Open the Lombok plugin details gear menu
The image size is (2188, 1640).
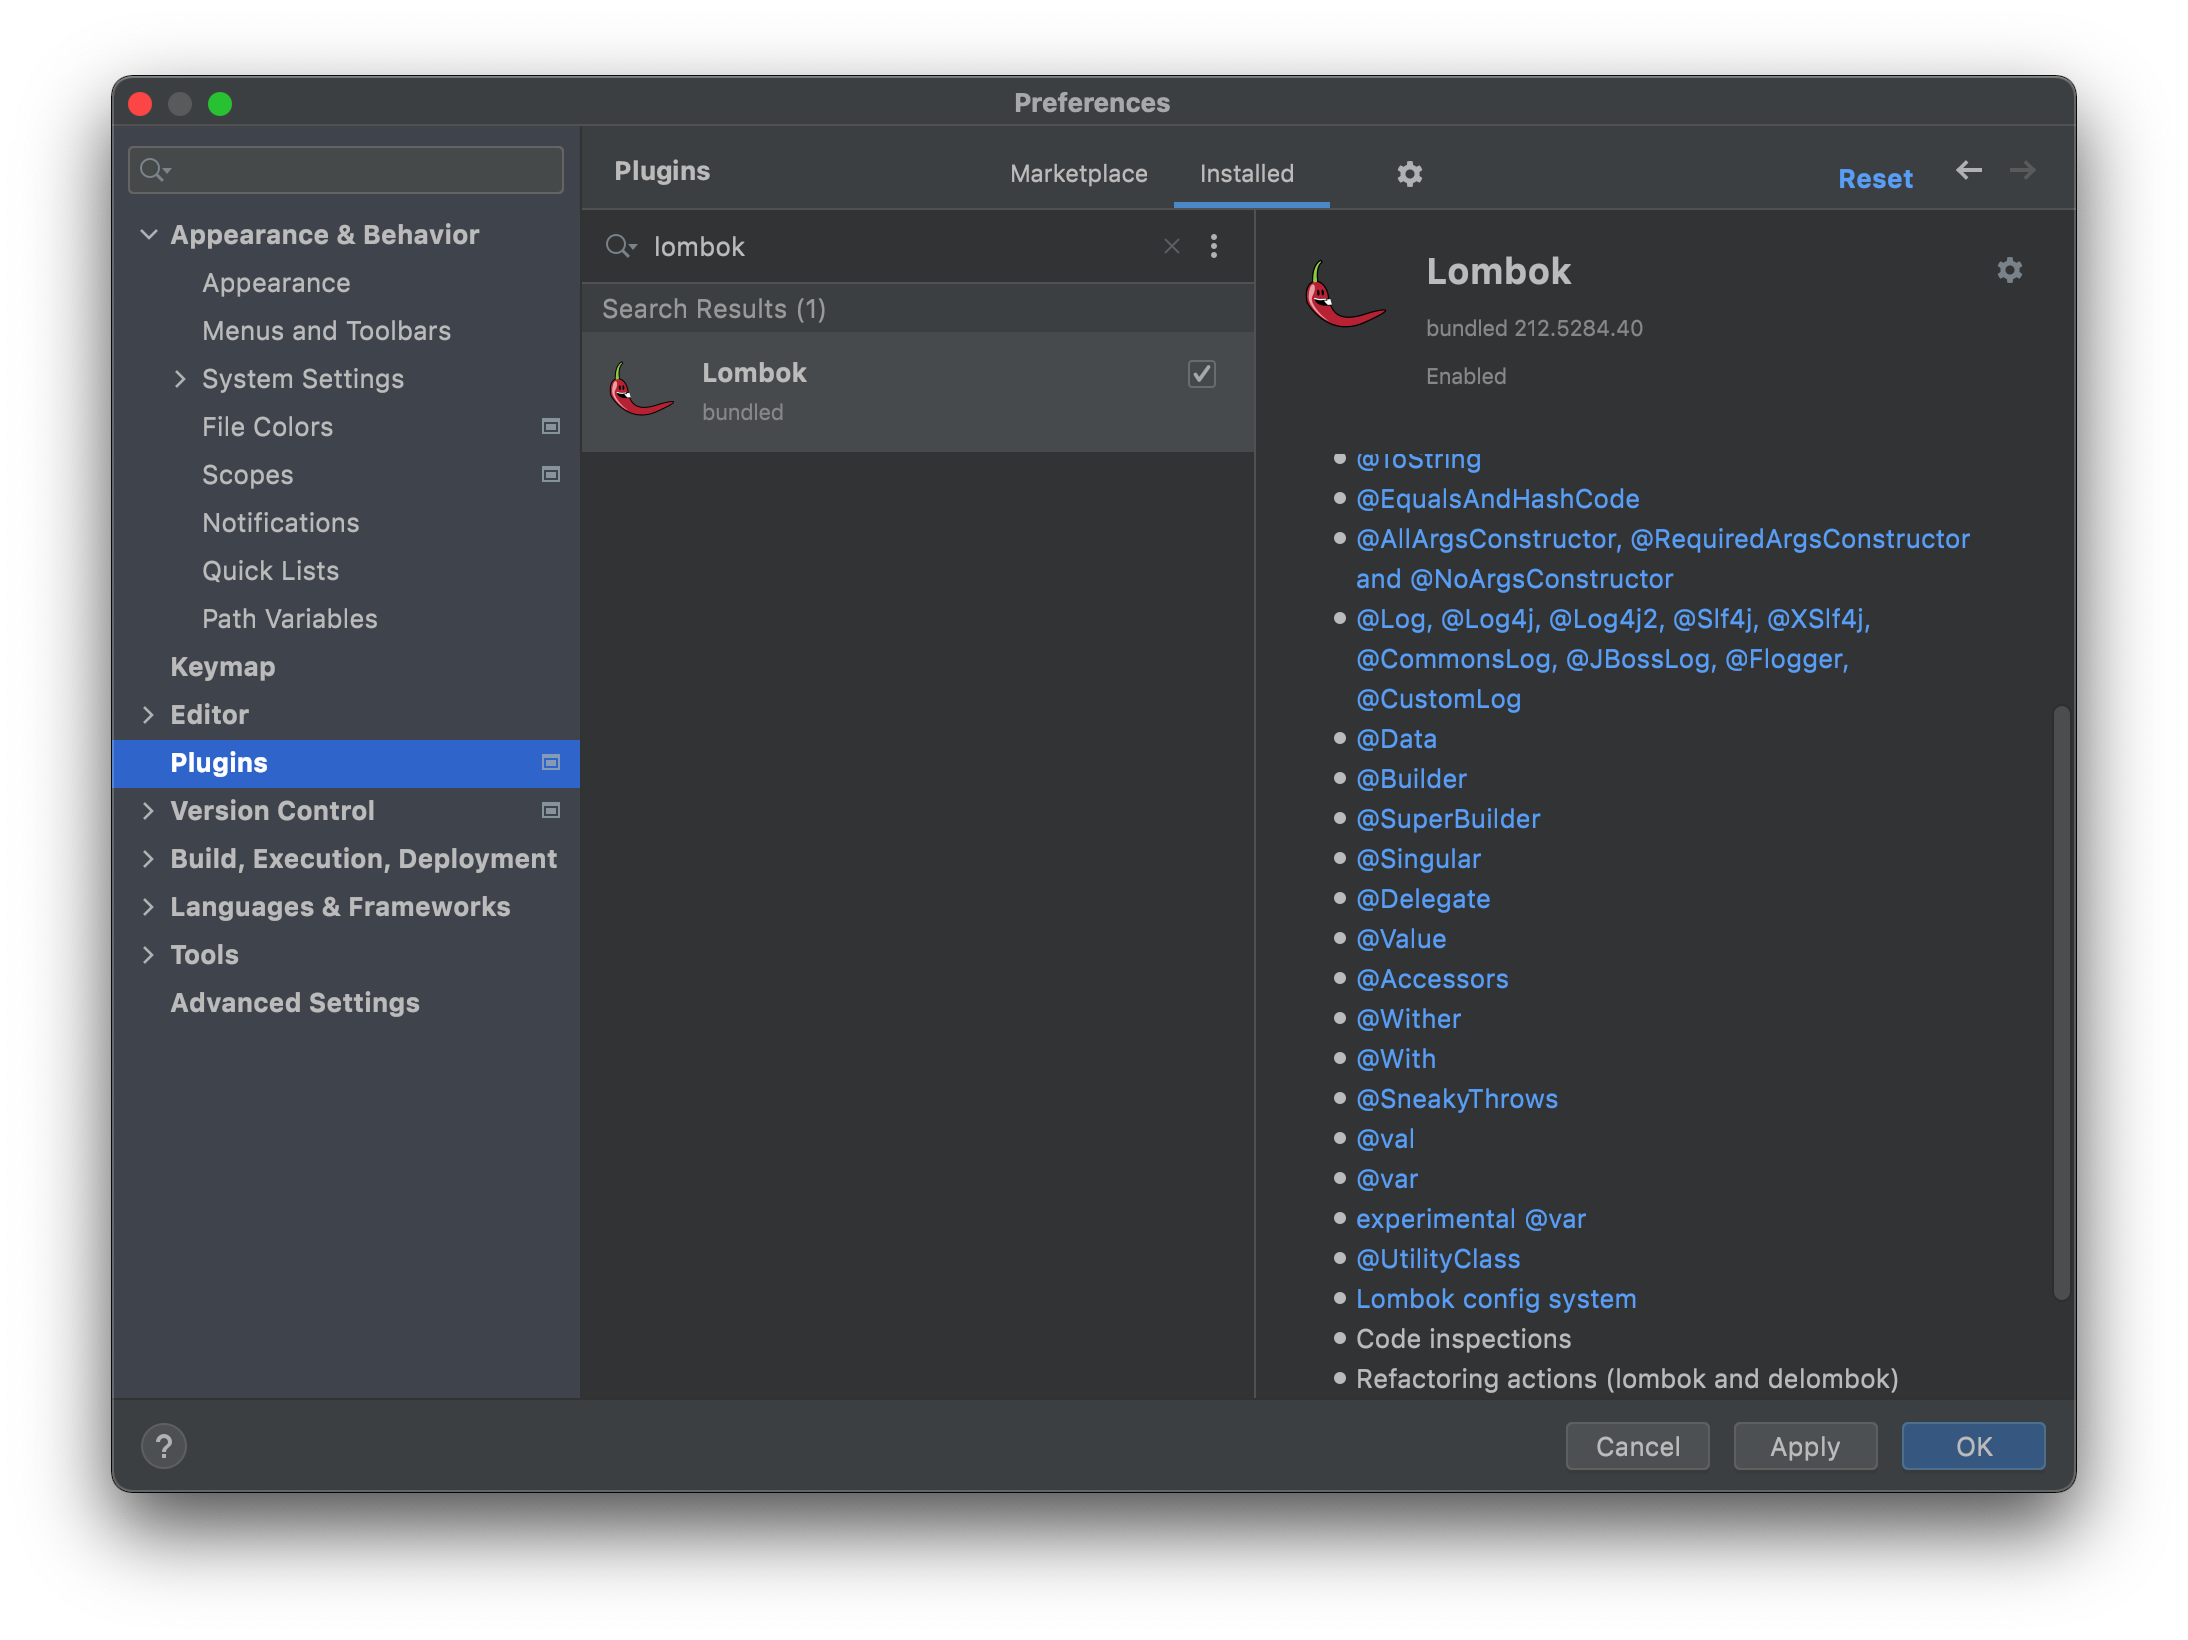2009,270
